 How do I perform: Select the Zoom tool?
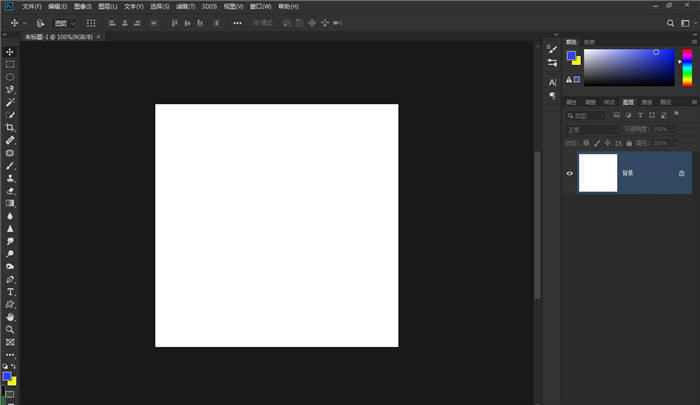pos(10,329)
